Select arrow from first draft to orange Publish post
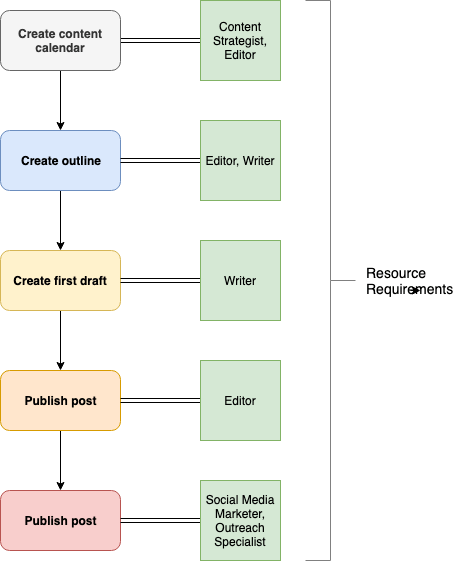 [x=60, y=341]
